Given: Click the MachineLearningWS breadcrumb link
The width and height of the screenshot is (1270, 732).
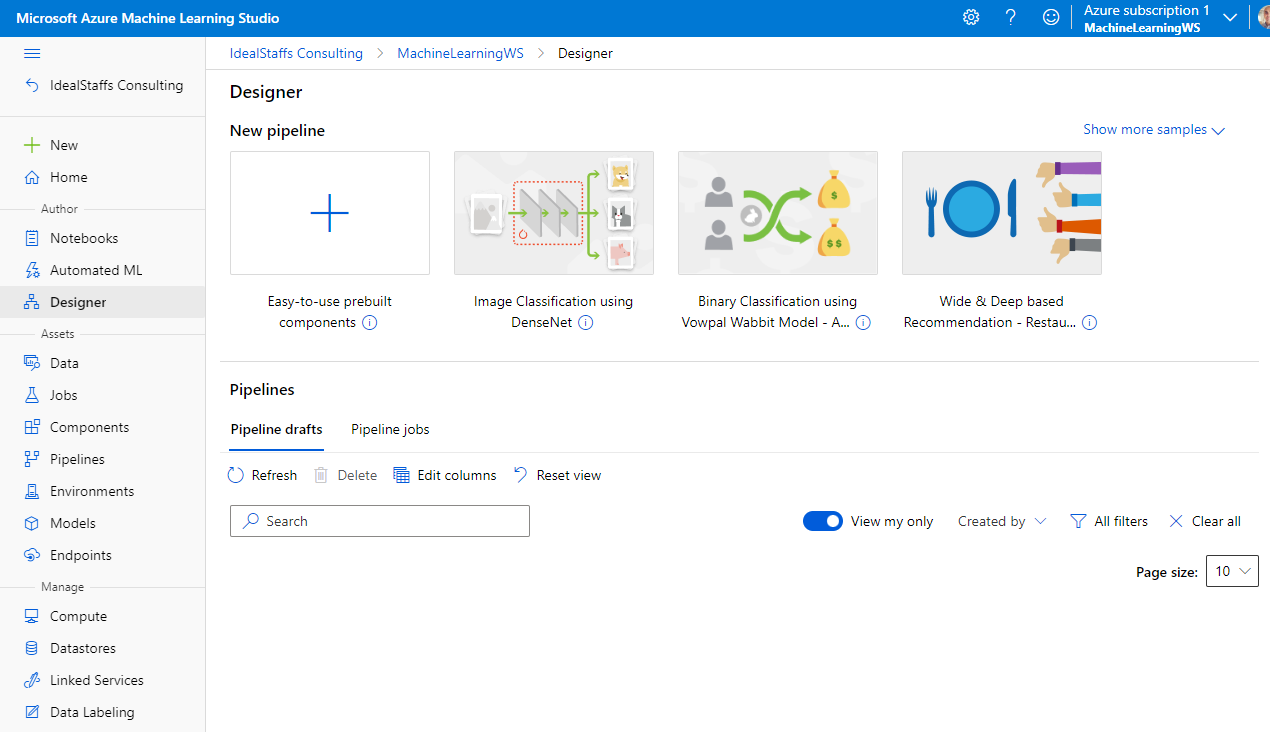Looking at the screenshot, I should click(x=460, y=53).
